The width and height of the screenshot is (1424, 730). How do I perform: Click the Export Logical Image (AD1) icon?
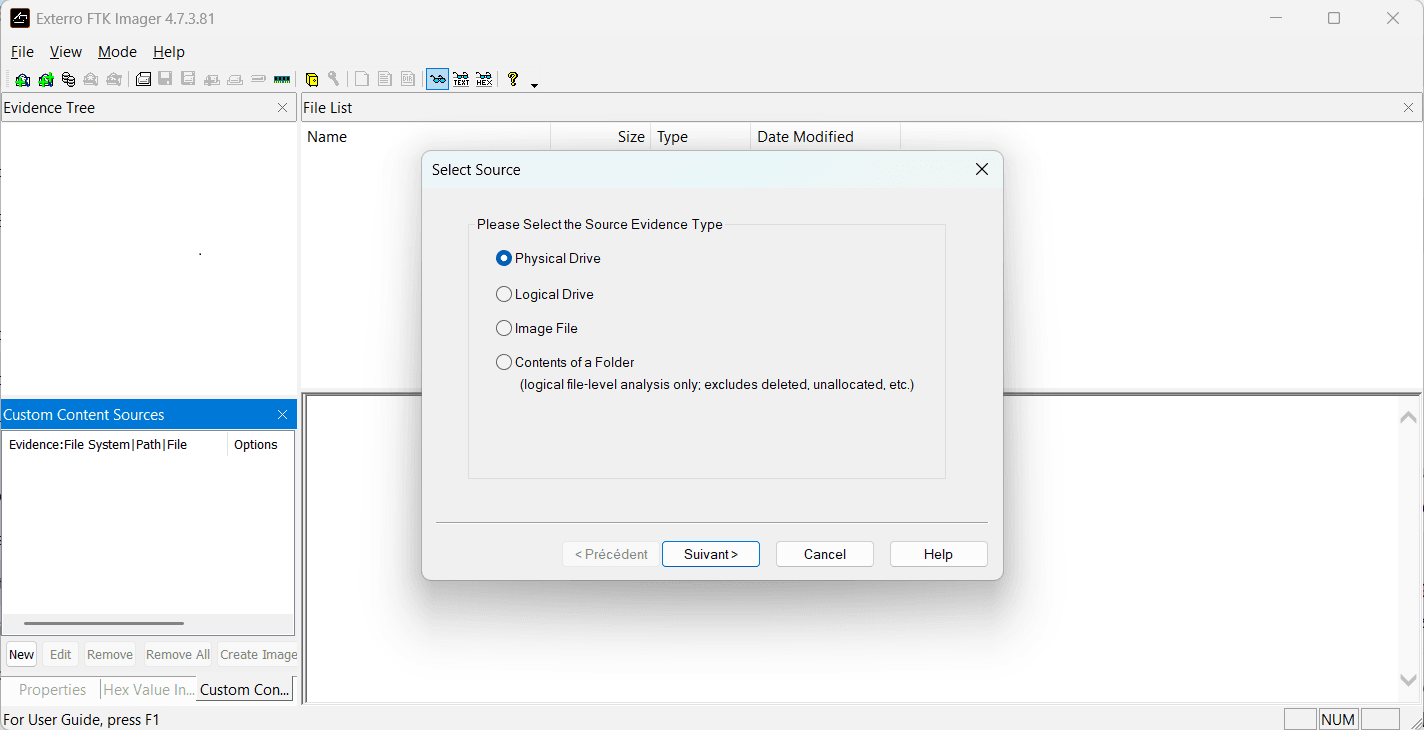click(x=188, y=79)
